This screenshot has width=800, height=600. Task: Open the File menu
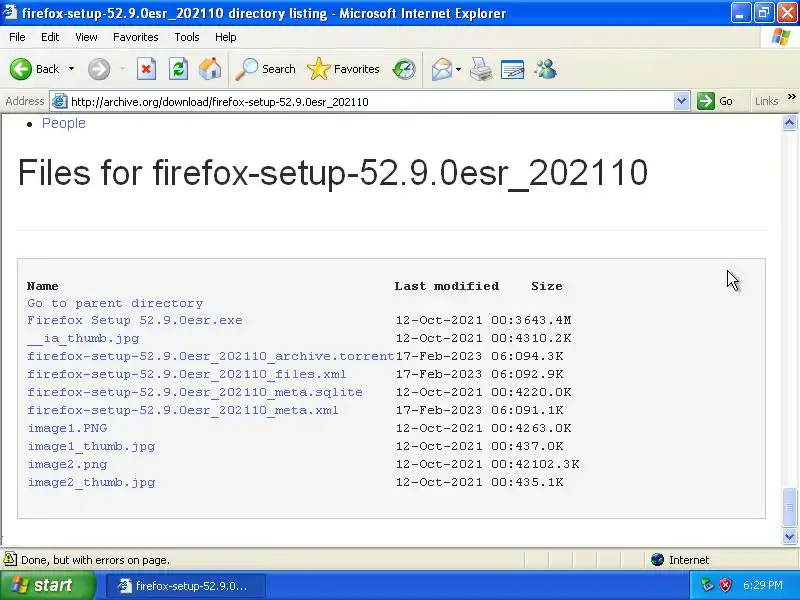tap(17, 37)
